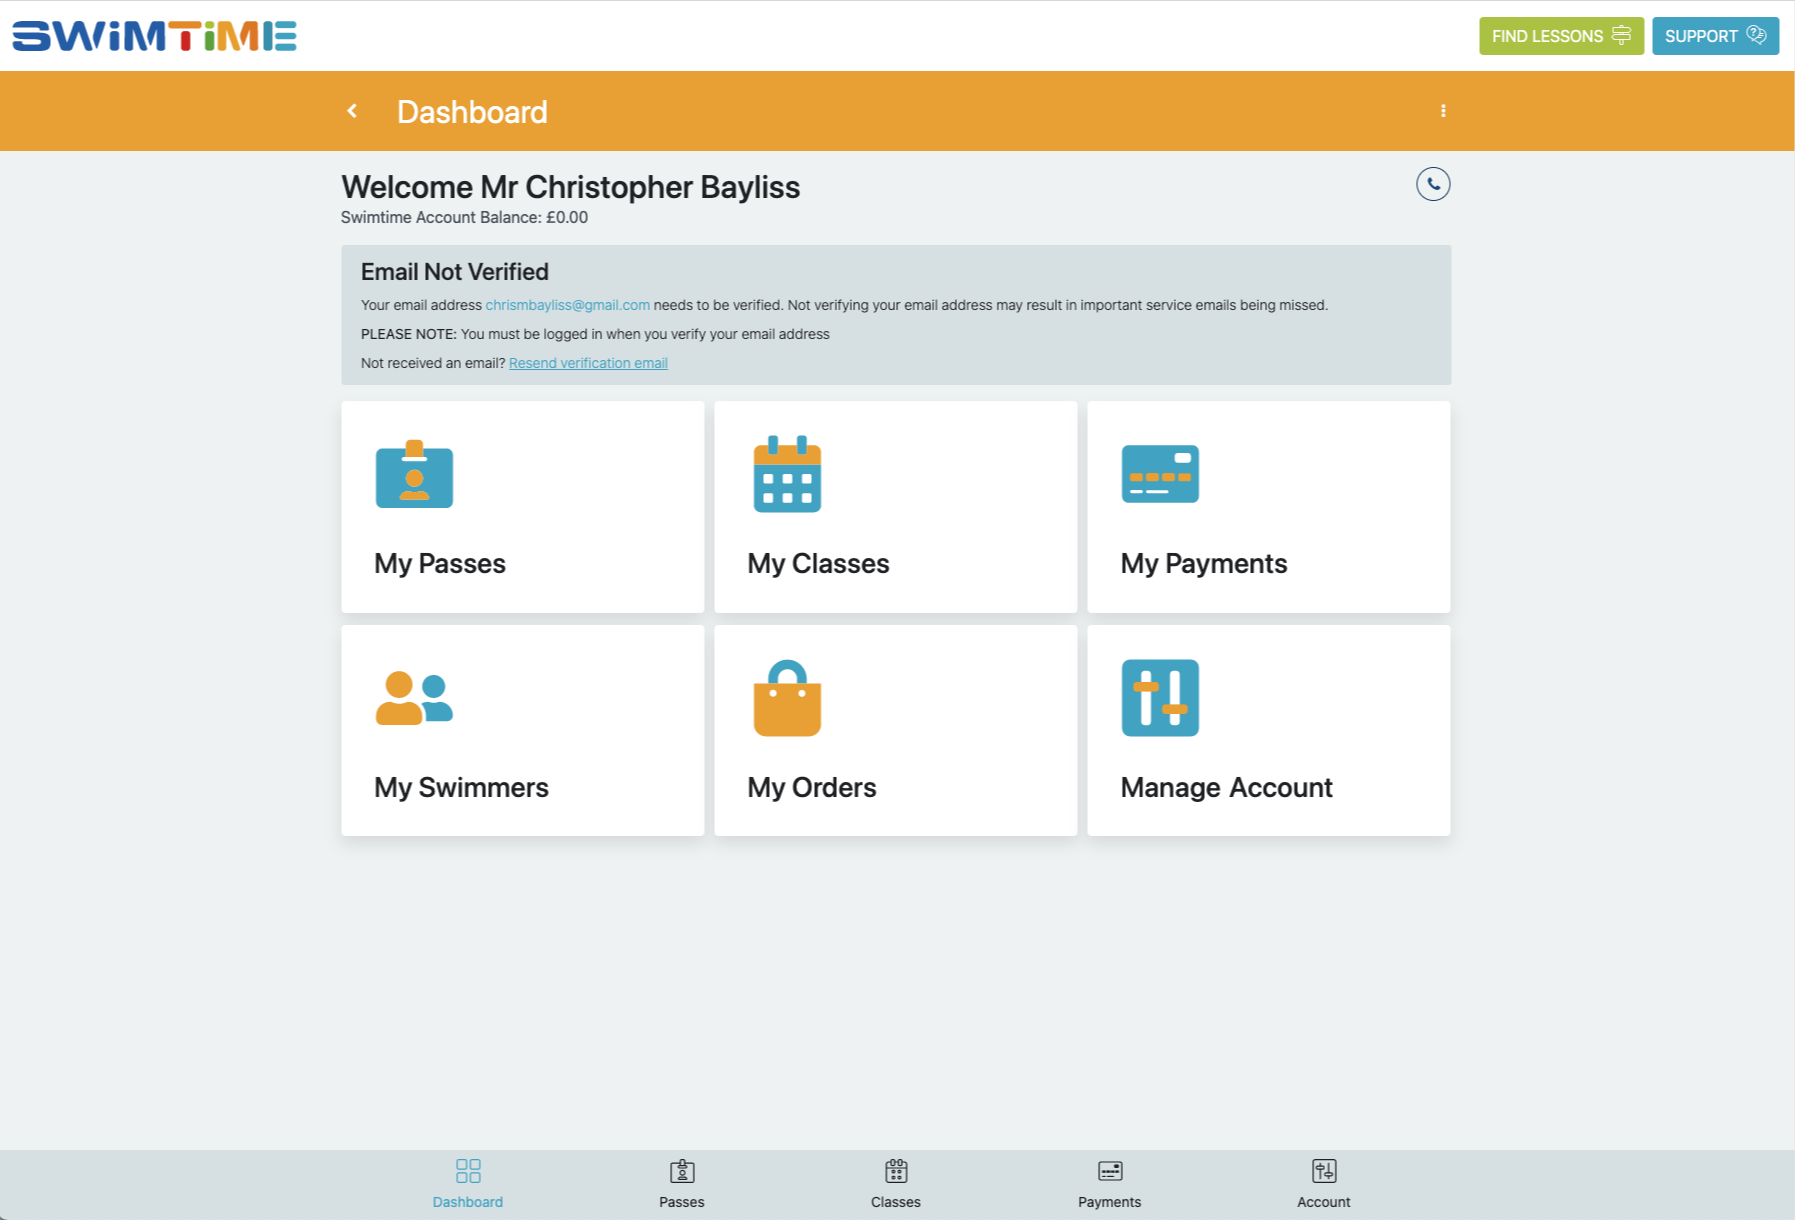
Task: Open the My Orders card title
Action: tap(811, 788)
